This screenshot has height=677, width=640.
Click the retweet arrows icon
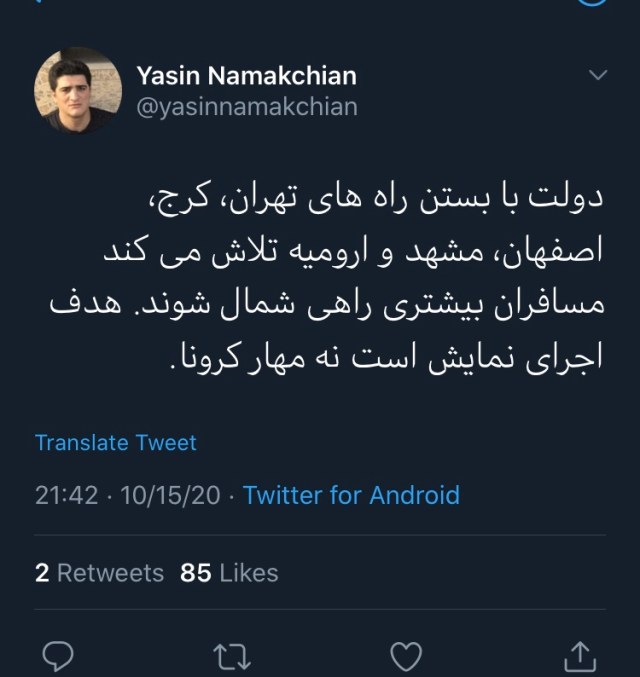coord(232,656)
